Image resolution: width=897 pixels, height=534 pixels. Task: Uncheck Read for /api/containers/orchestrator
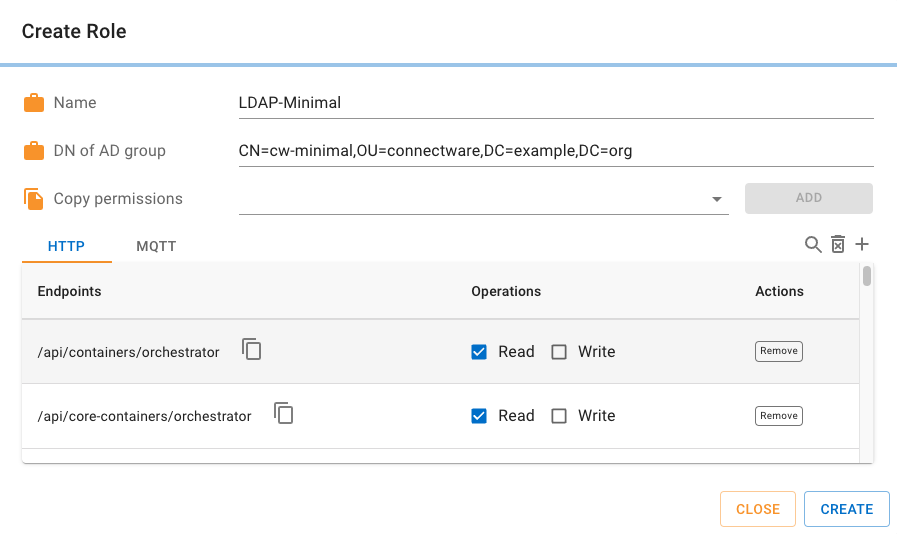(479, 352)
